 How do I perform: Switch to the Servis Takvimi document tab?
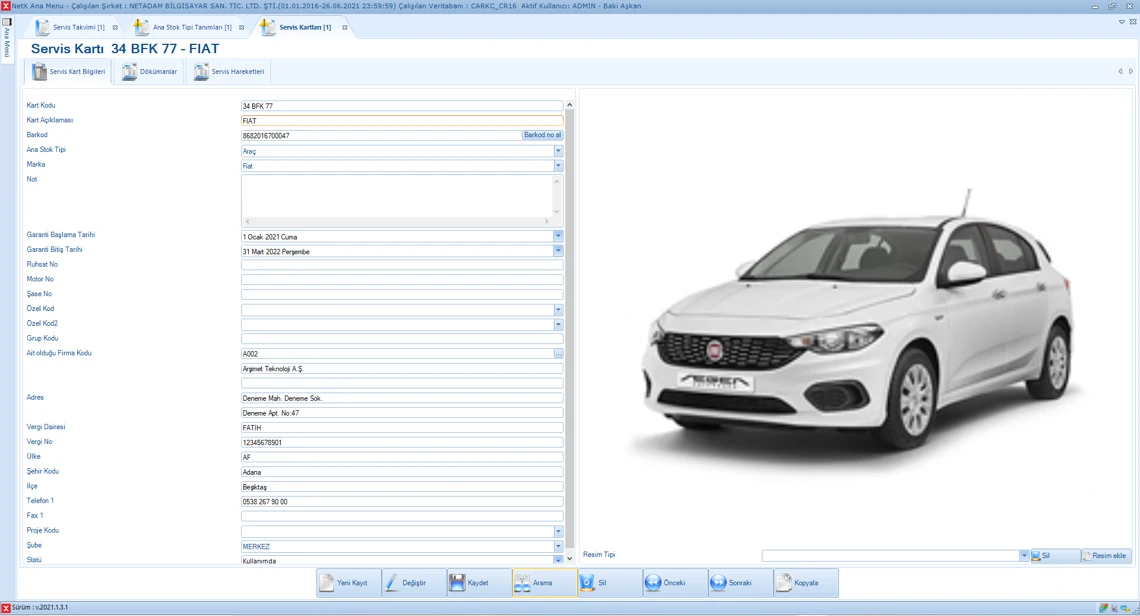[x=78, y=28]
